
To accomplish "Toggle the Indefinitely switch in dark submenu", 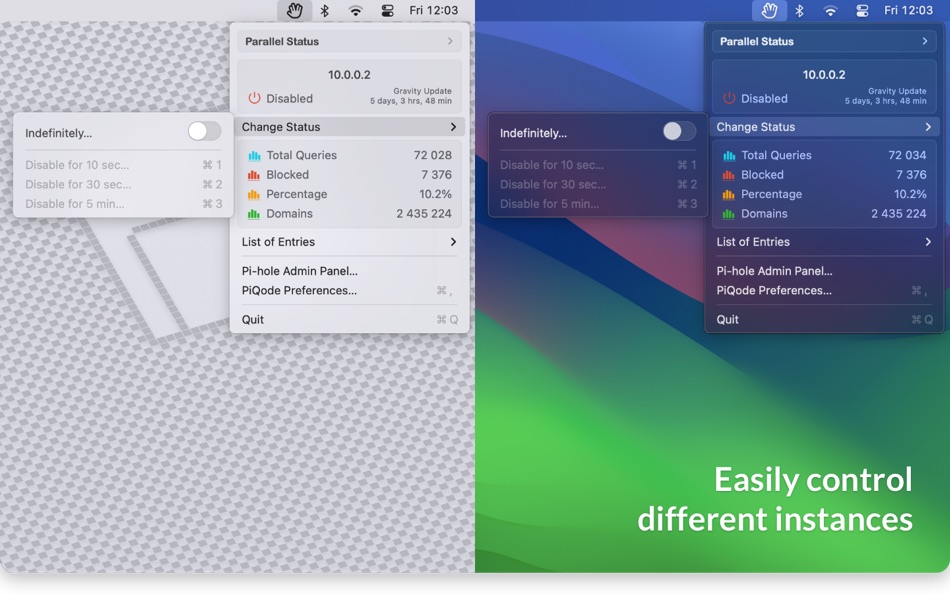I will [x=679, y=131].
